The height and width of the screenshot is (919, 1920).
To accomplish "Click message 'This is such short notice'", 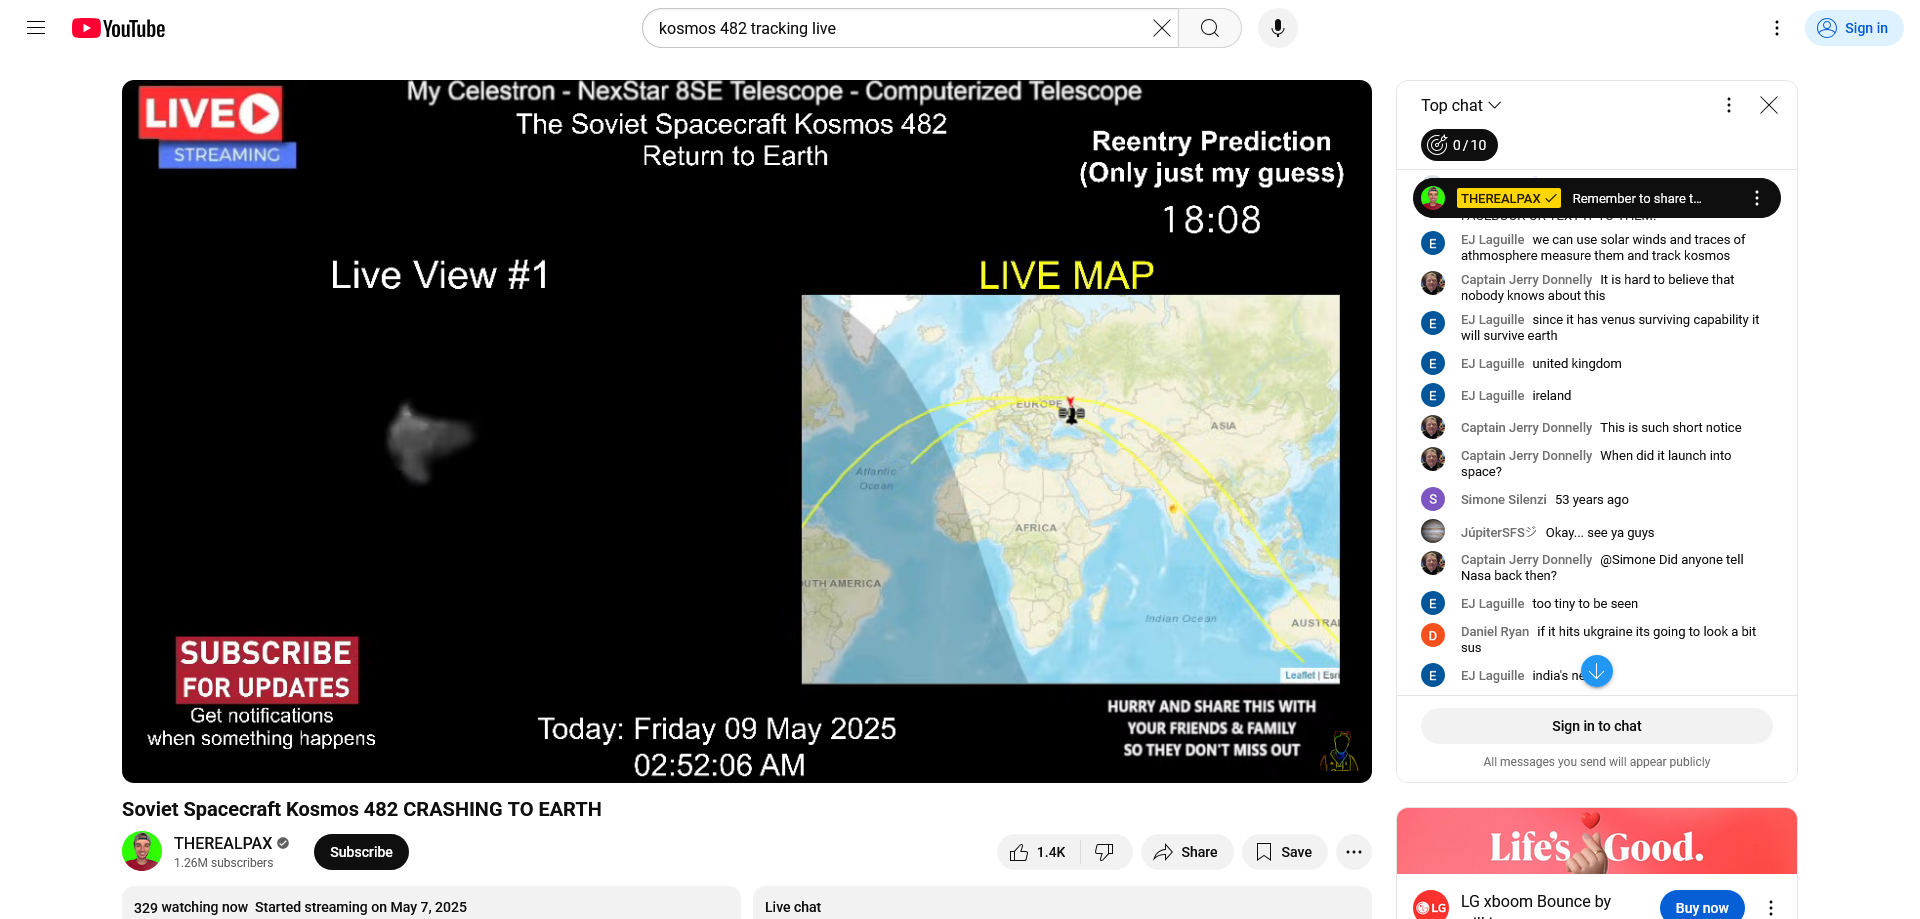I will 1670,428.
